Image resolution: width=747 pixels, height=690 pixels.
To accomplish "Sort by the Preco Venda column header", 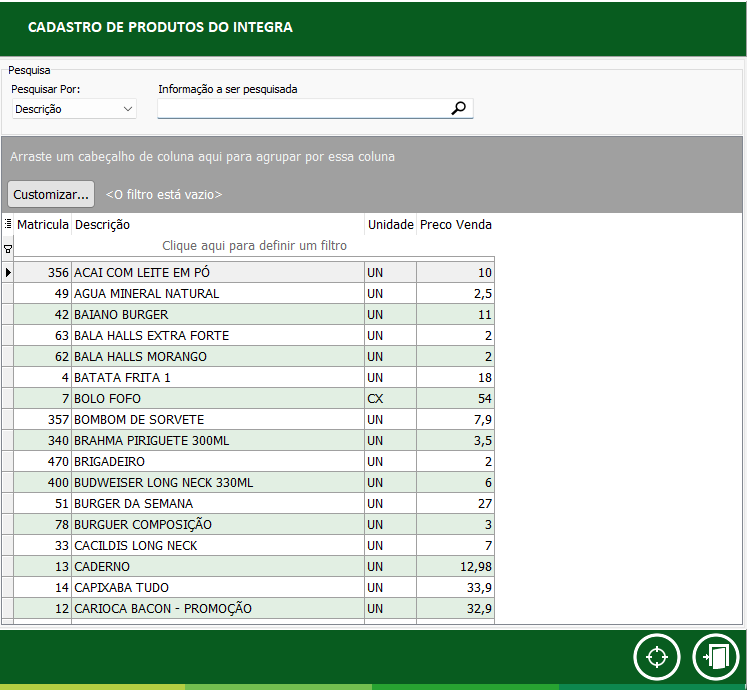I will (455, 224).
